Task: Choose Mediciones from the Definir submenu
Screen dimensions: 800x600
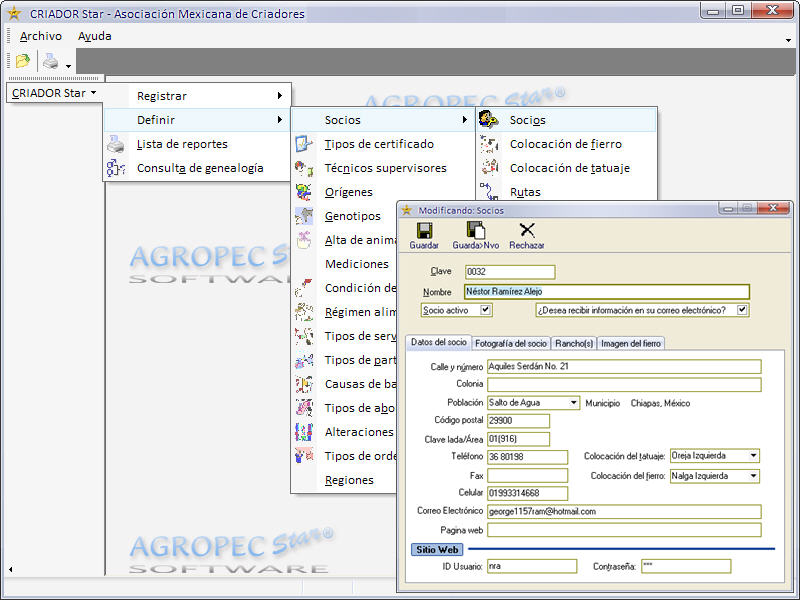Action: 357,264
